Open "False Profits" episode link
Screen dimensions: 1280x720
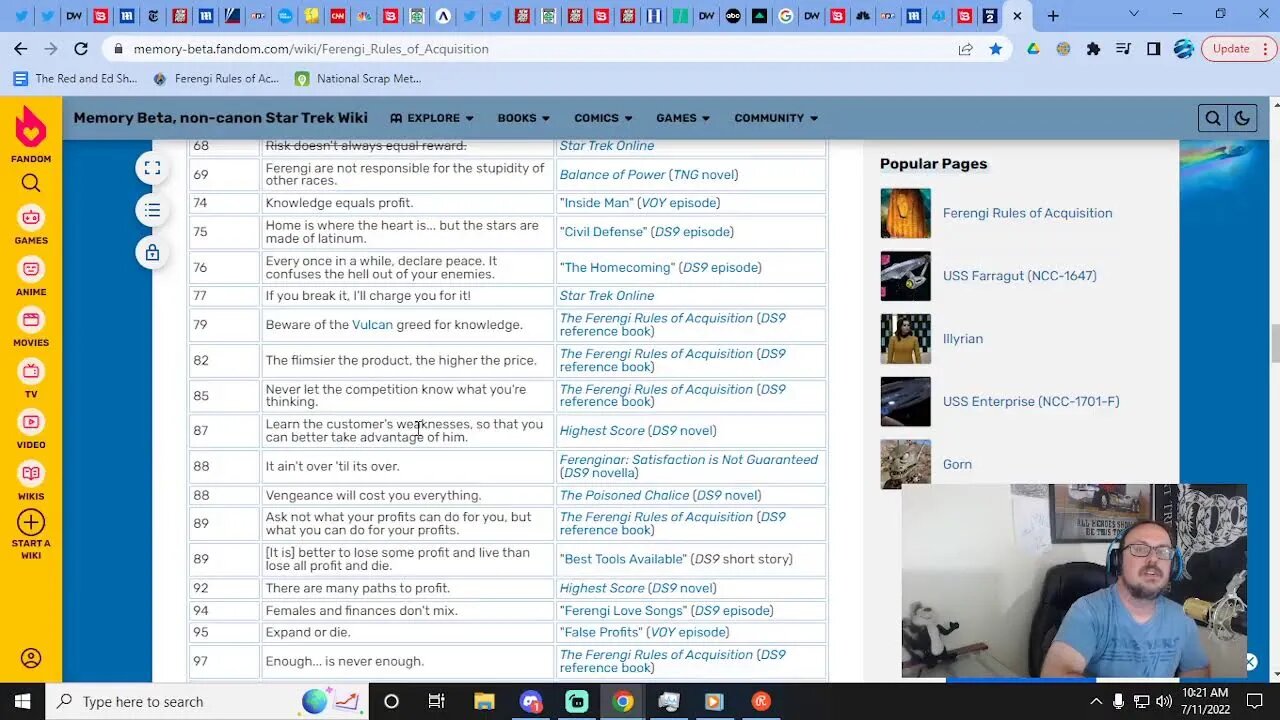point(601,632)
